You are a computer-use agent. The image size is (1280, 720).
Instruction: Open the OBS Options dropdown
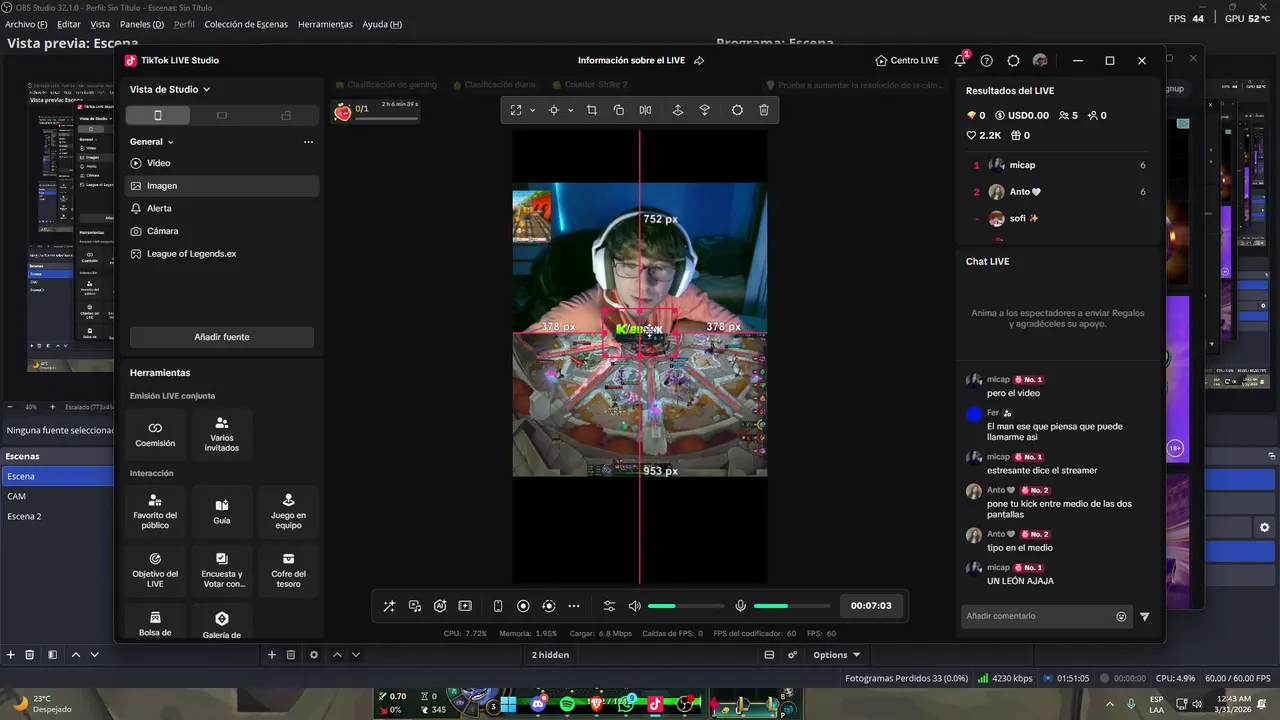click(836, 655)
